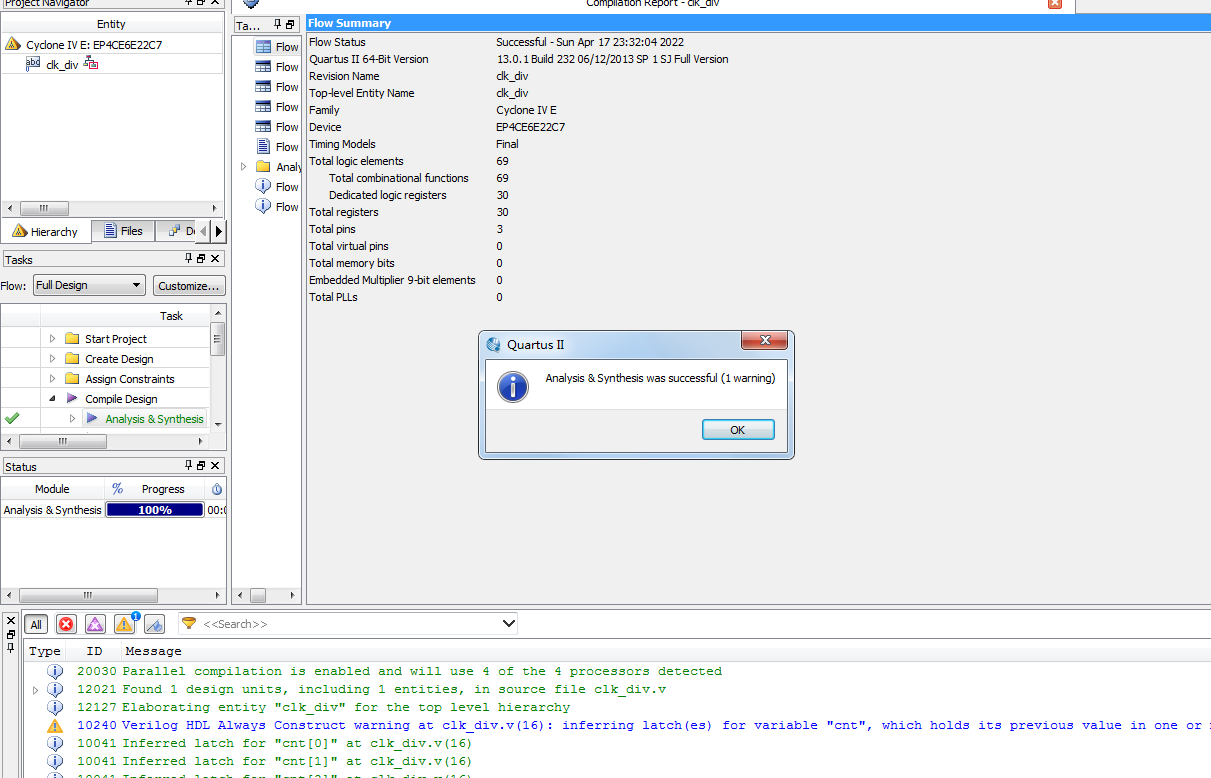The height and width of the screenshot is (778, 1211).
Task: Select message 12127 Elaborating entity clk_div
Action: click(323, 708)
